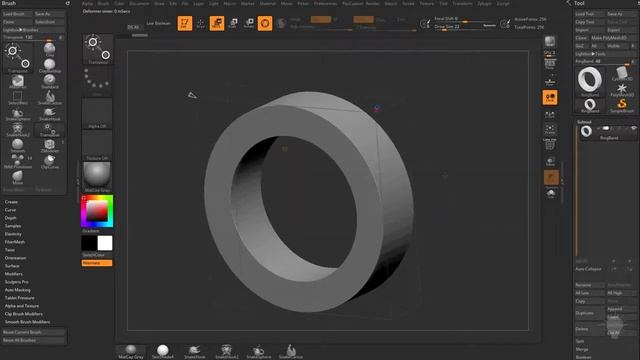Image resolution: width=640 pixels, height=360 pixels.
Task: Click Load Brush button
Action: coord(18,14)
